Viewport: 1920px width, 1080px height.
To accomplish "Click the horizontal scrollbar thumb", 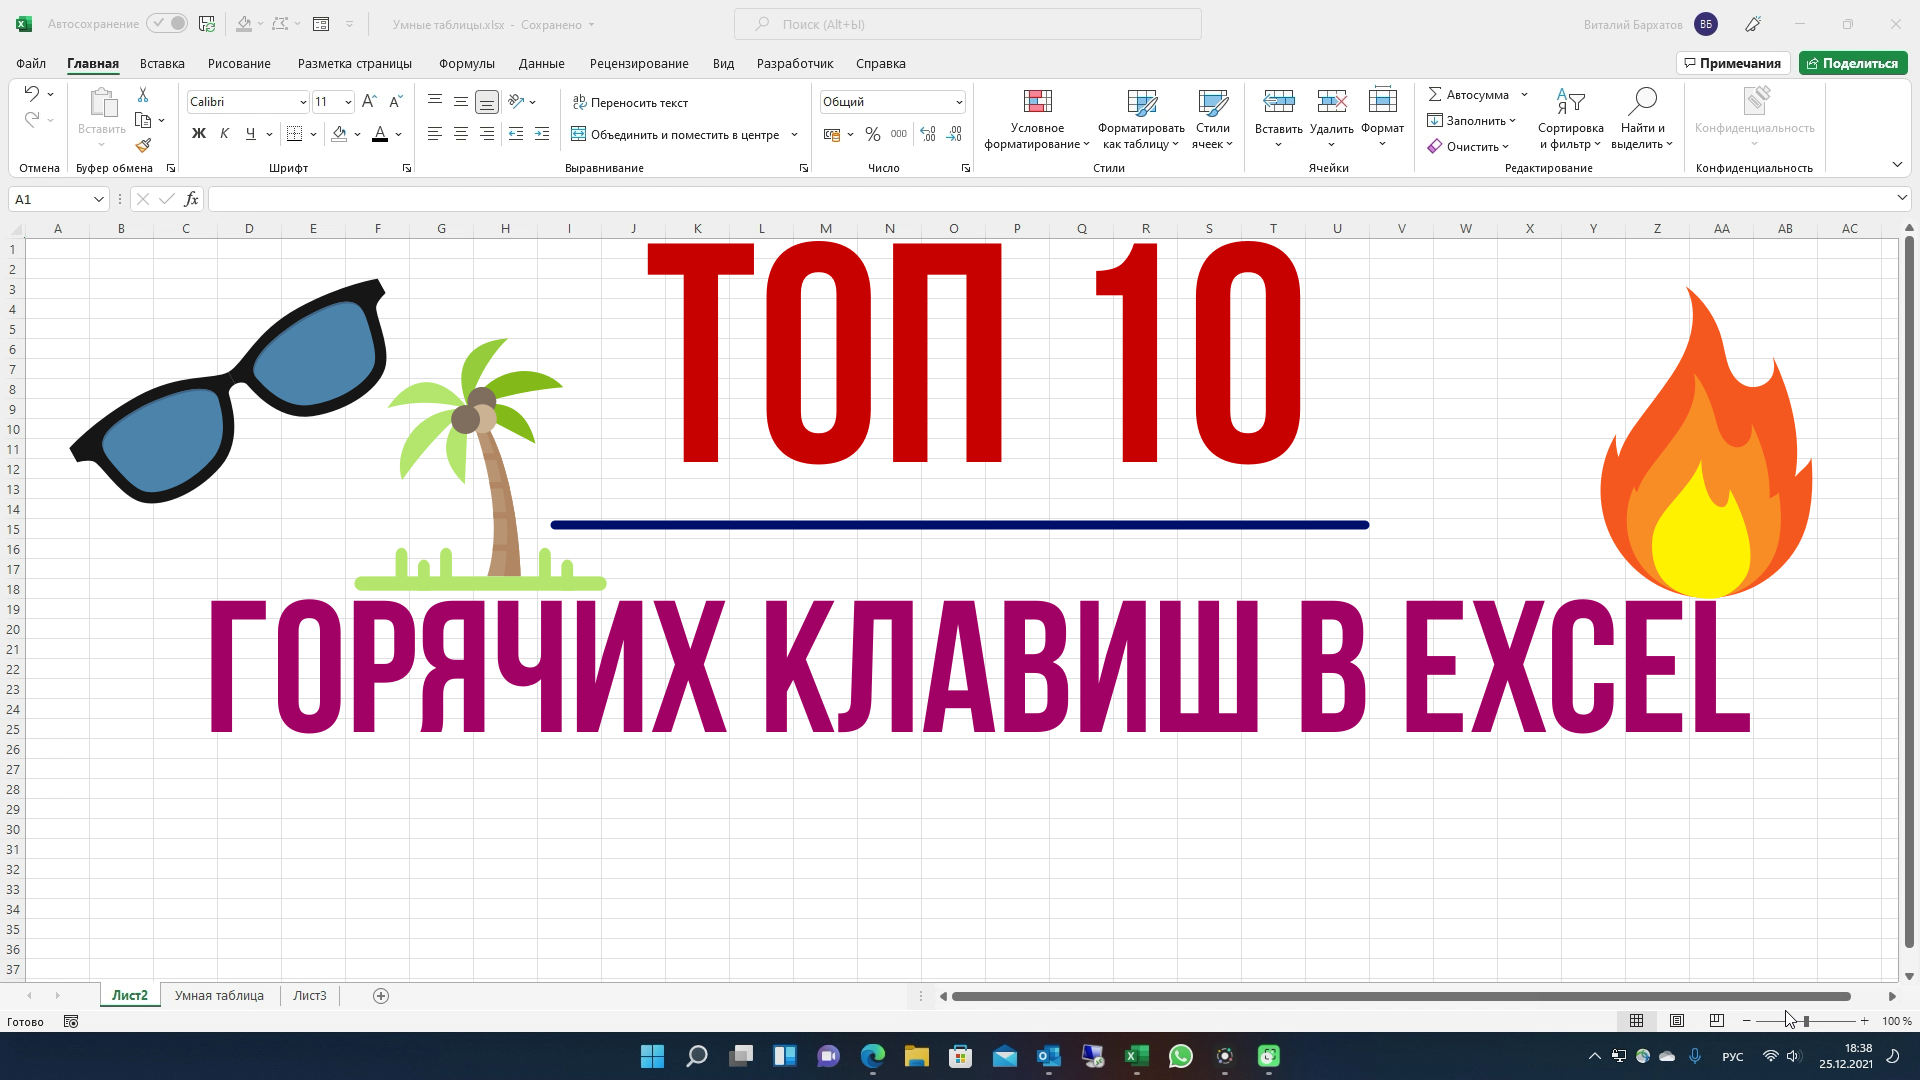I will pos(1401,996).
